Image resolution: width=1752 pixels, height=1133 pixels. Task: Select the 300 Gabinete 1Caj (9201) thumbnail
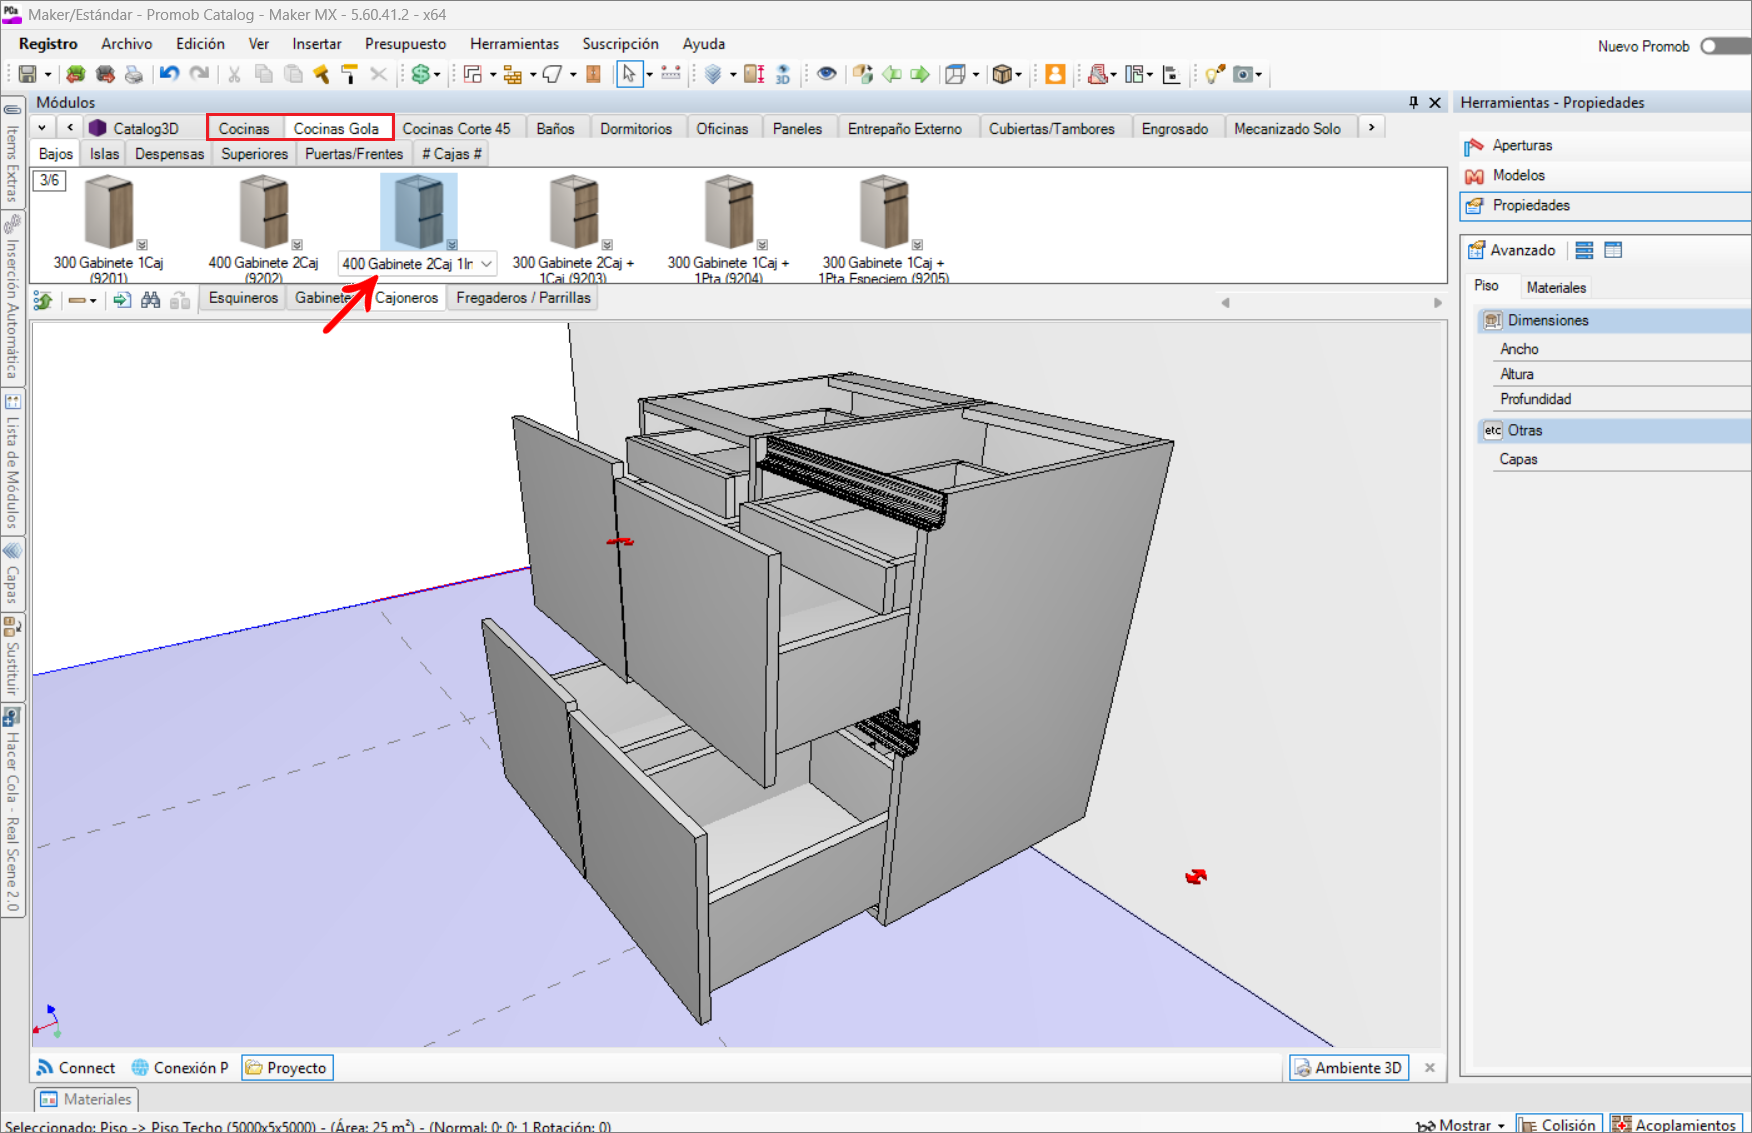108,211
